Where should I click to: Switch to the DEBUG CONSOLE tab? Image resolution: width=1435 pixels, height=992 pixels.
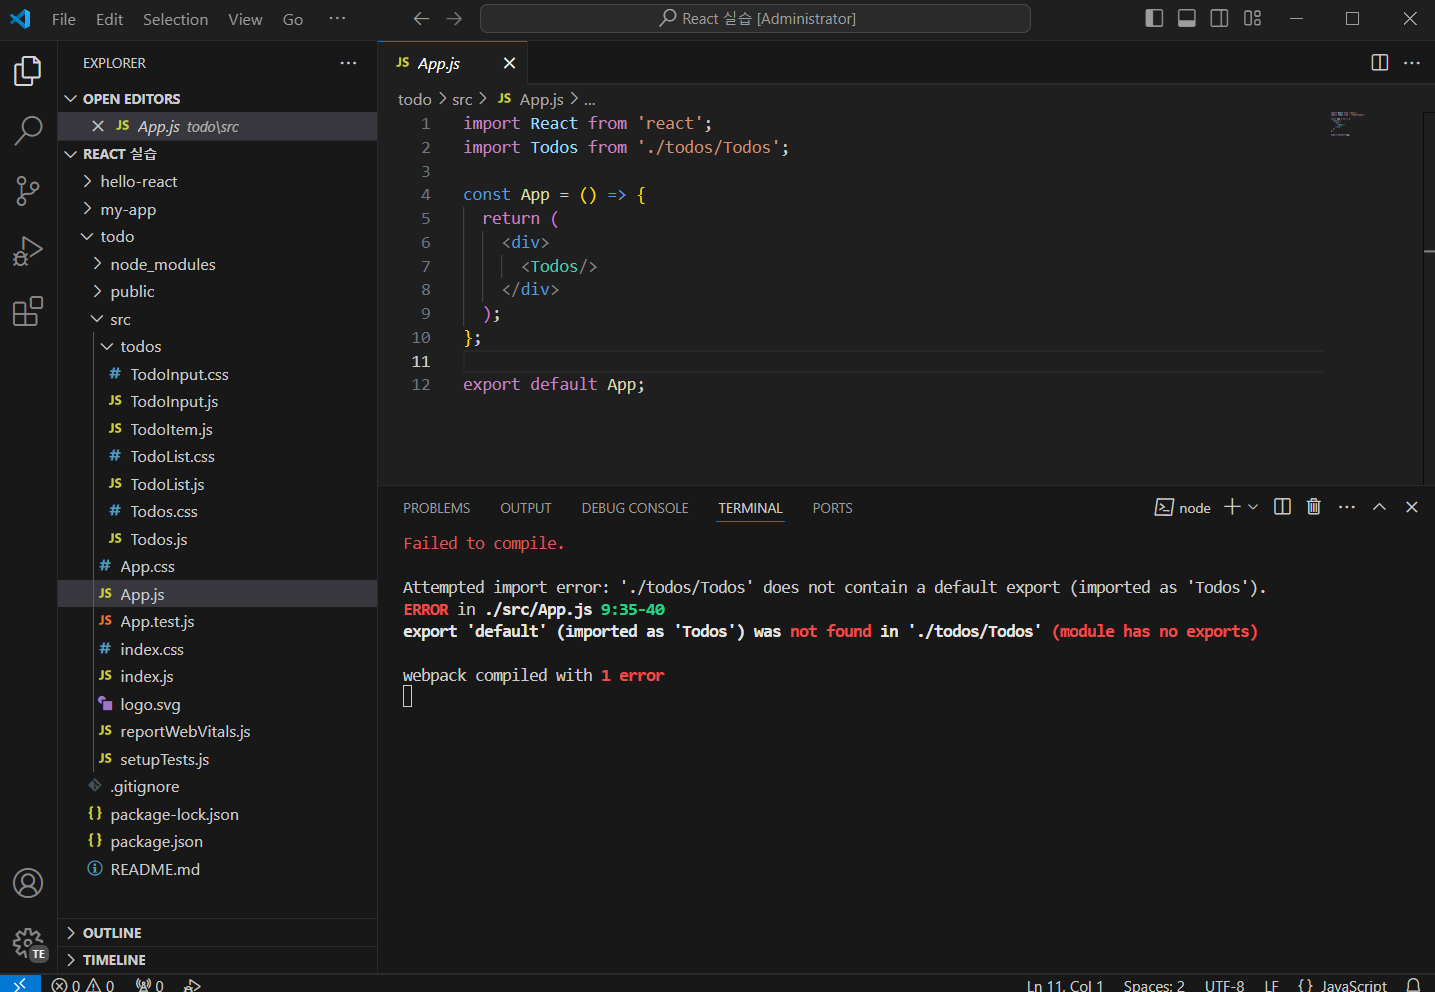point(635,508)
